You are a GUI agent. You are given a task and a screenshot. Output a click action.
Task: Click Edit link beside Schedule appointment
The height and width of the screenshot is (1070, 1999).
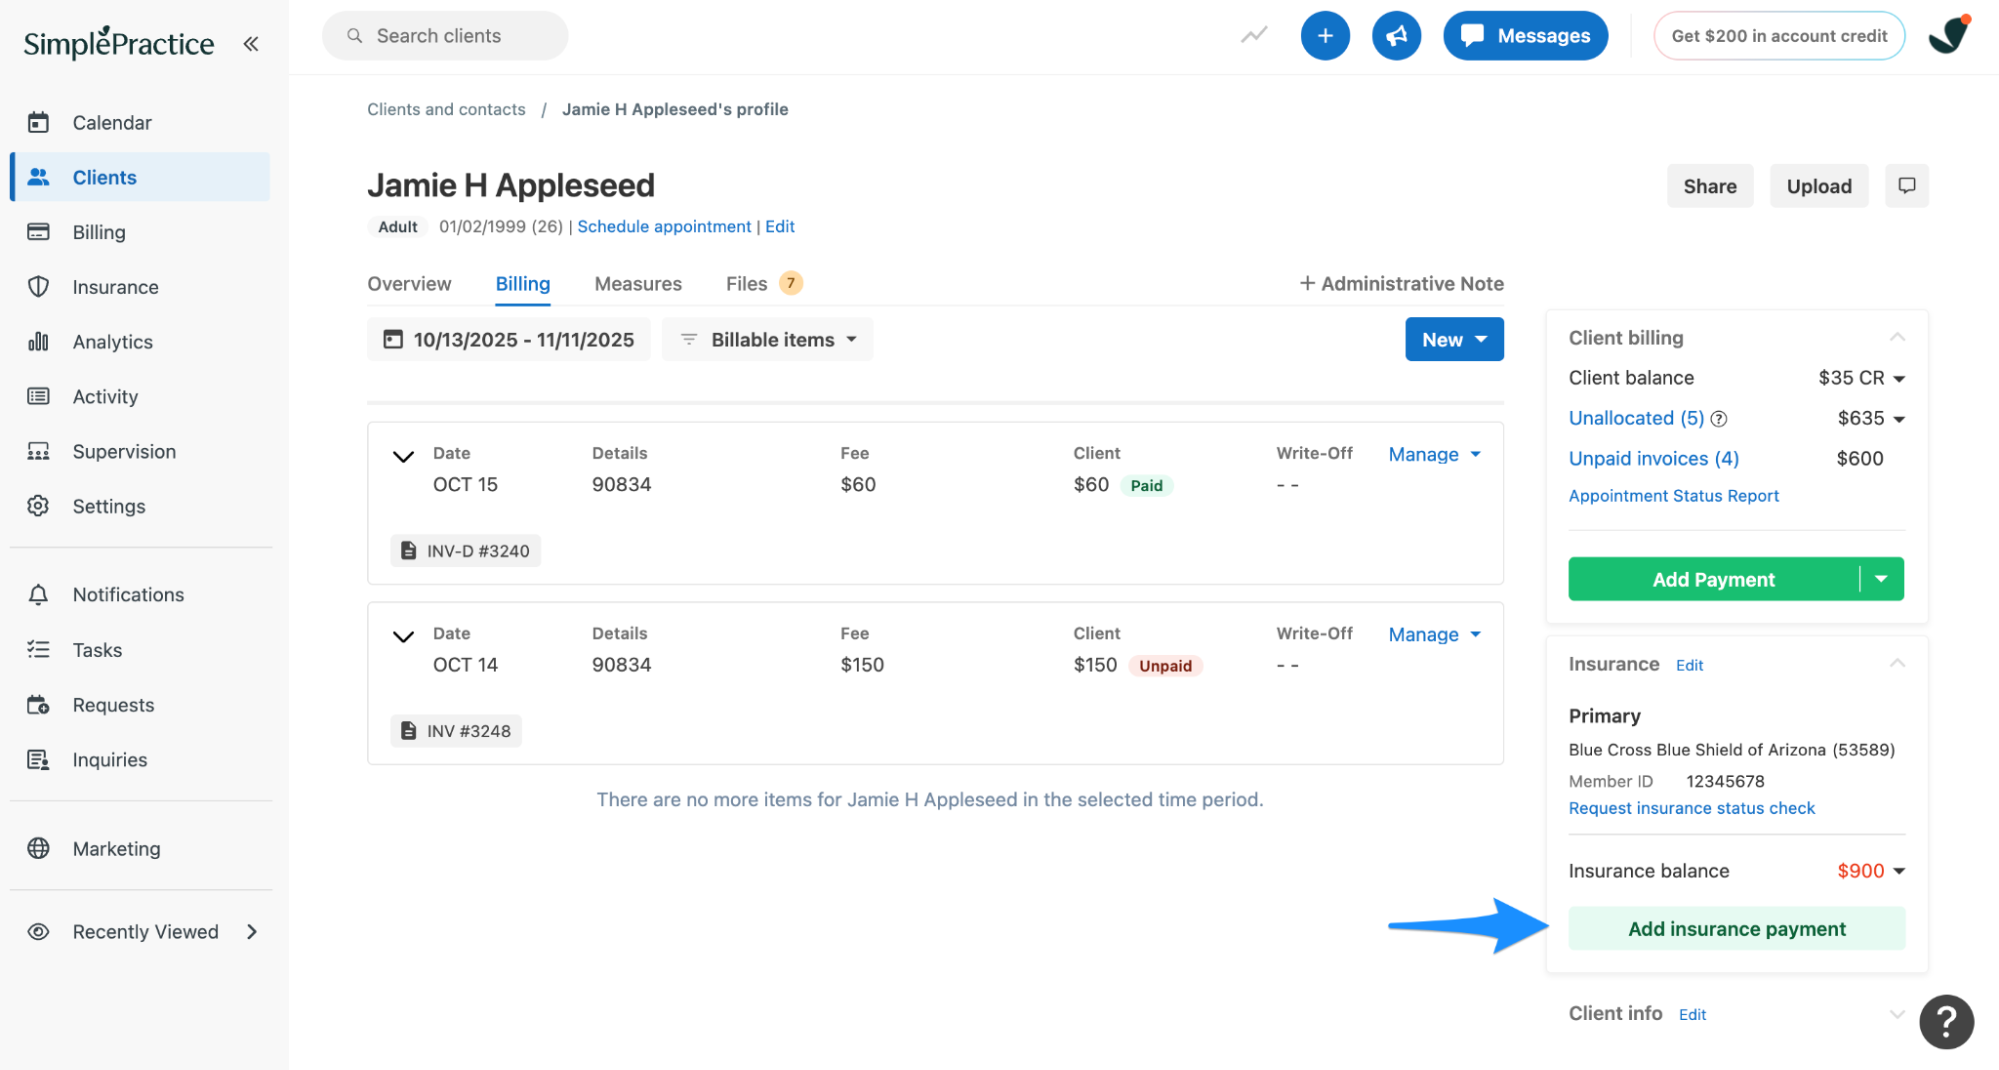[780, 226]
